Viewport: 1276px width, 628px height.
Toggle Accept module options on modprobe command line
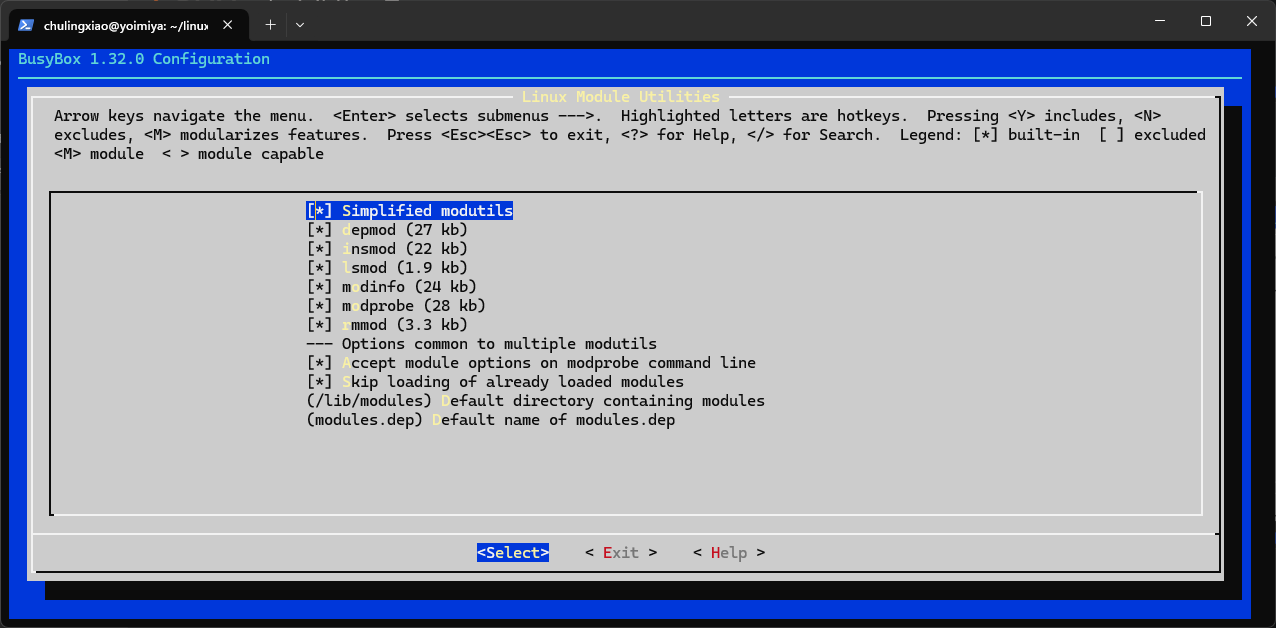(531, 363)
